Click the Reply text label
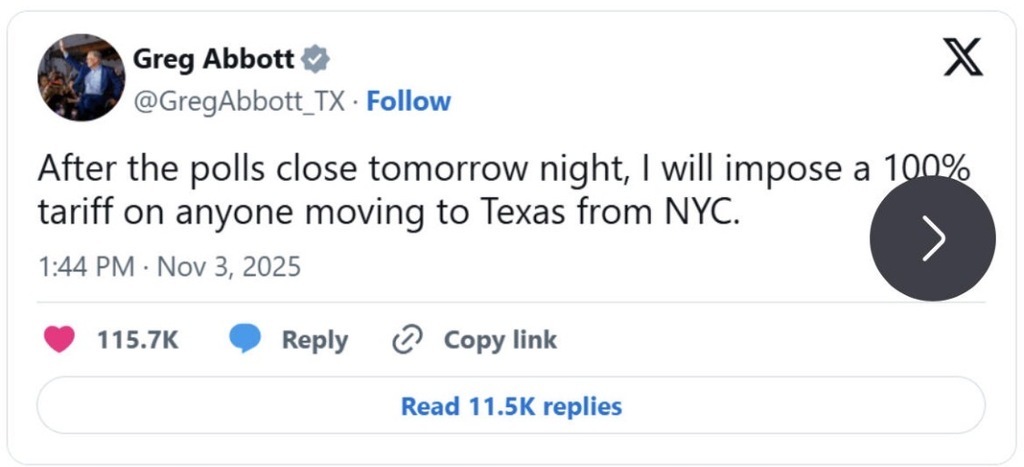Viewport: 1024px width, 467px height. (314, 340)
